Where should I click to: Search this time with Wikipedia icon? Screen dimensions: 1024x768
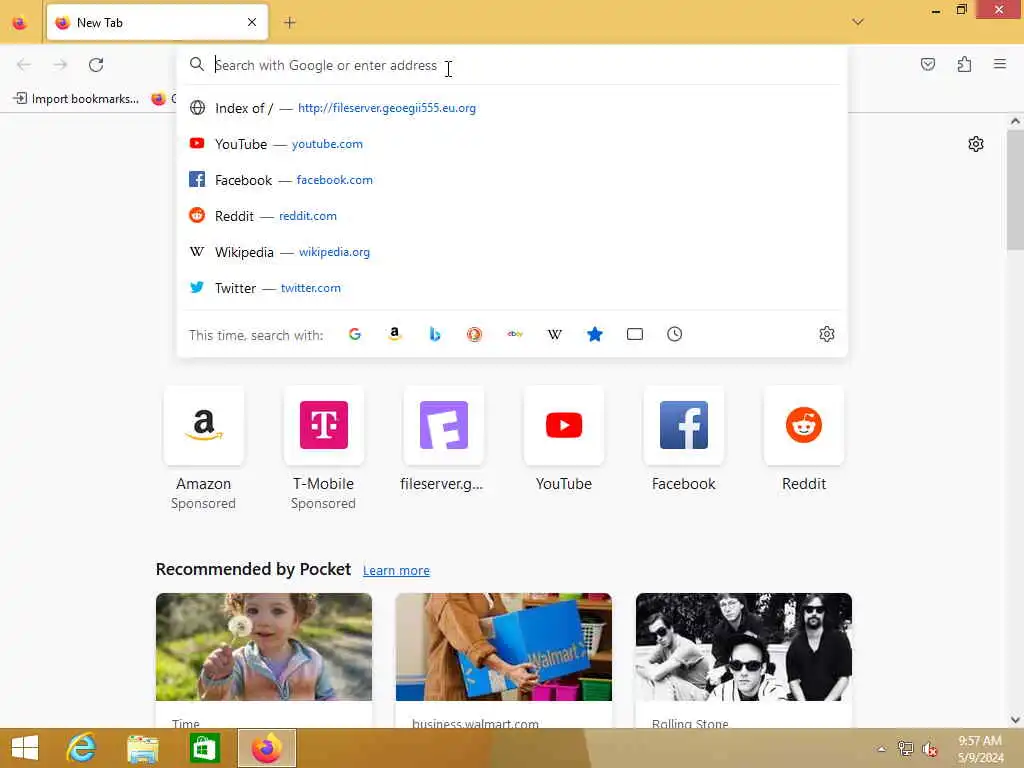pyautogui.click(x=554, y=334)
